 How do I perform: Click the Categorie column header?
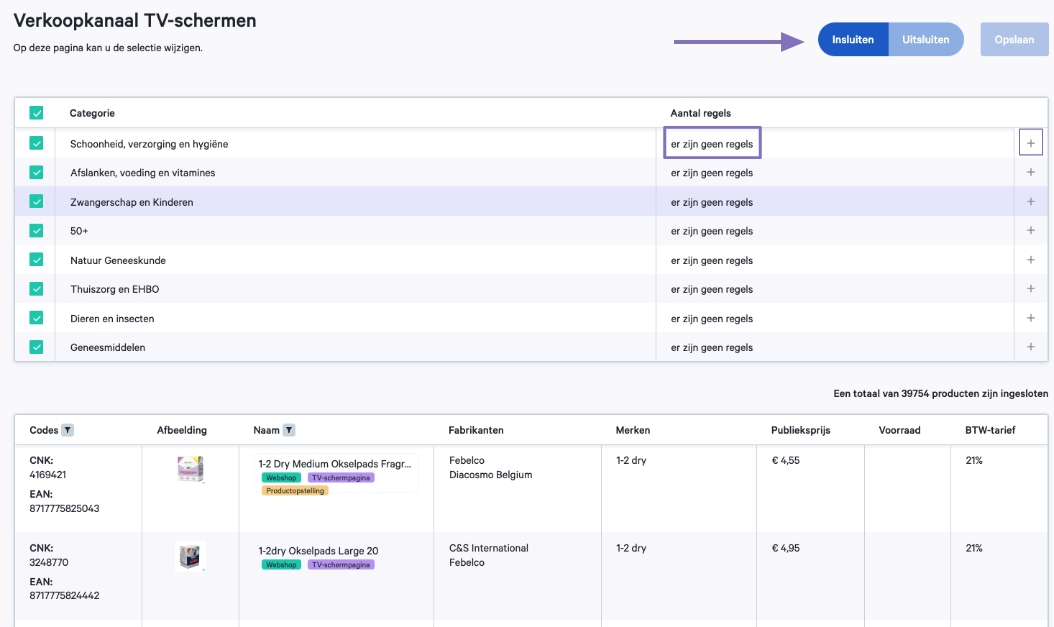[92, 113]
